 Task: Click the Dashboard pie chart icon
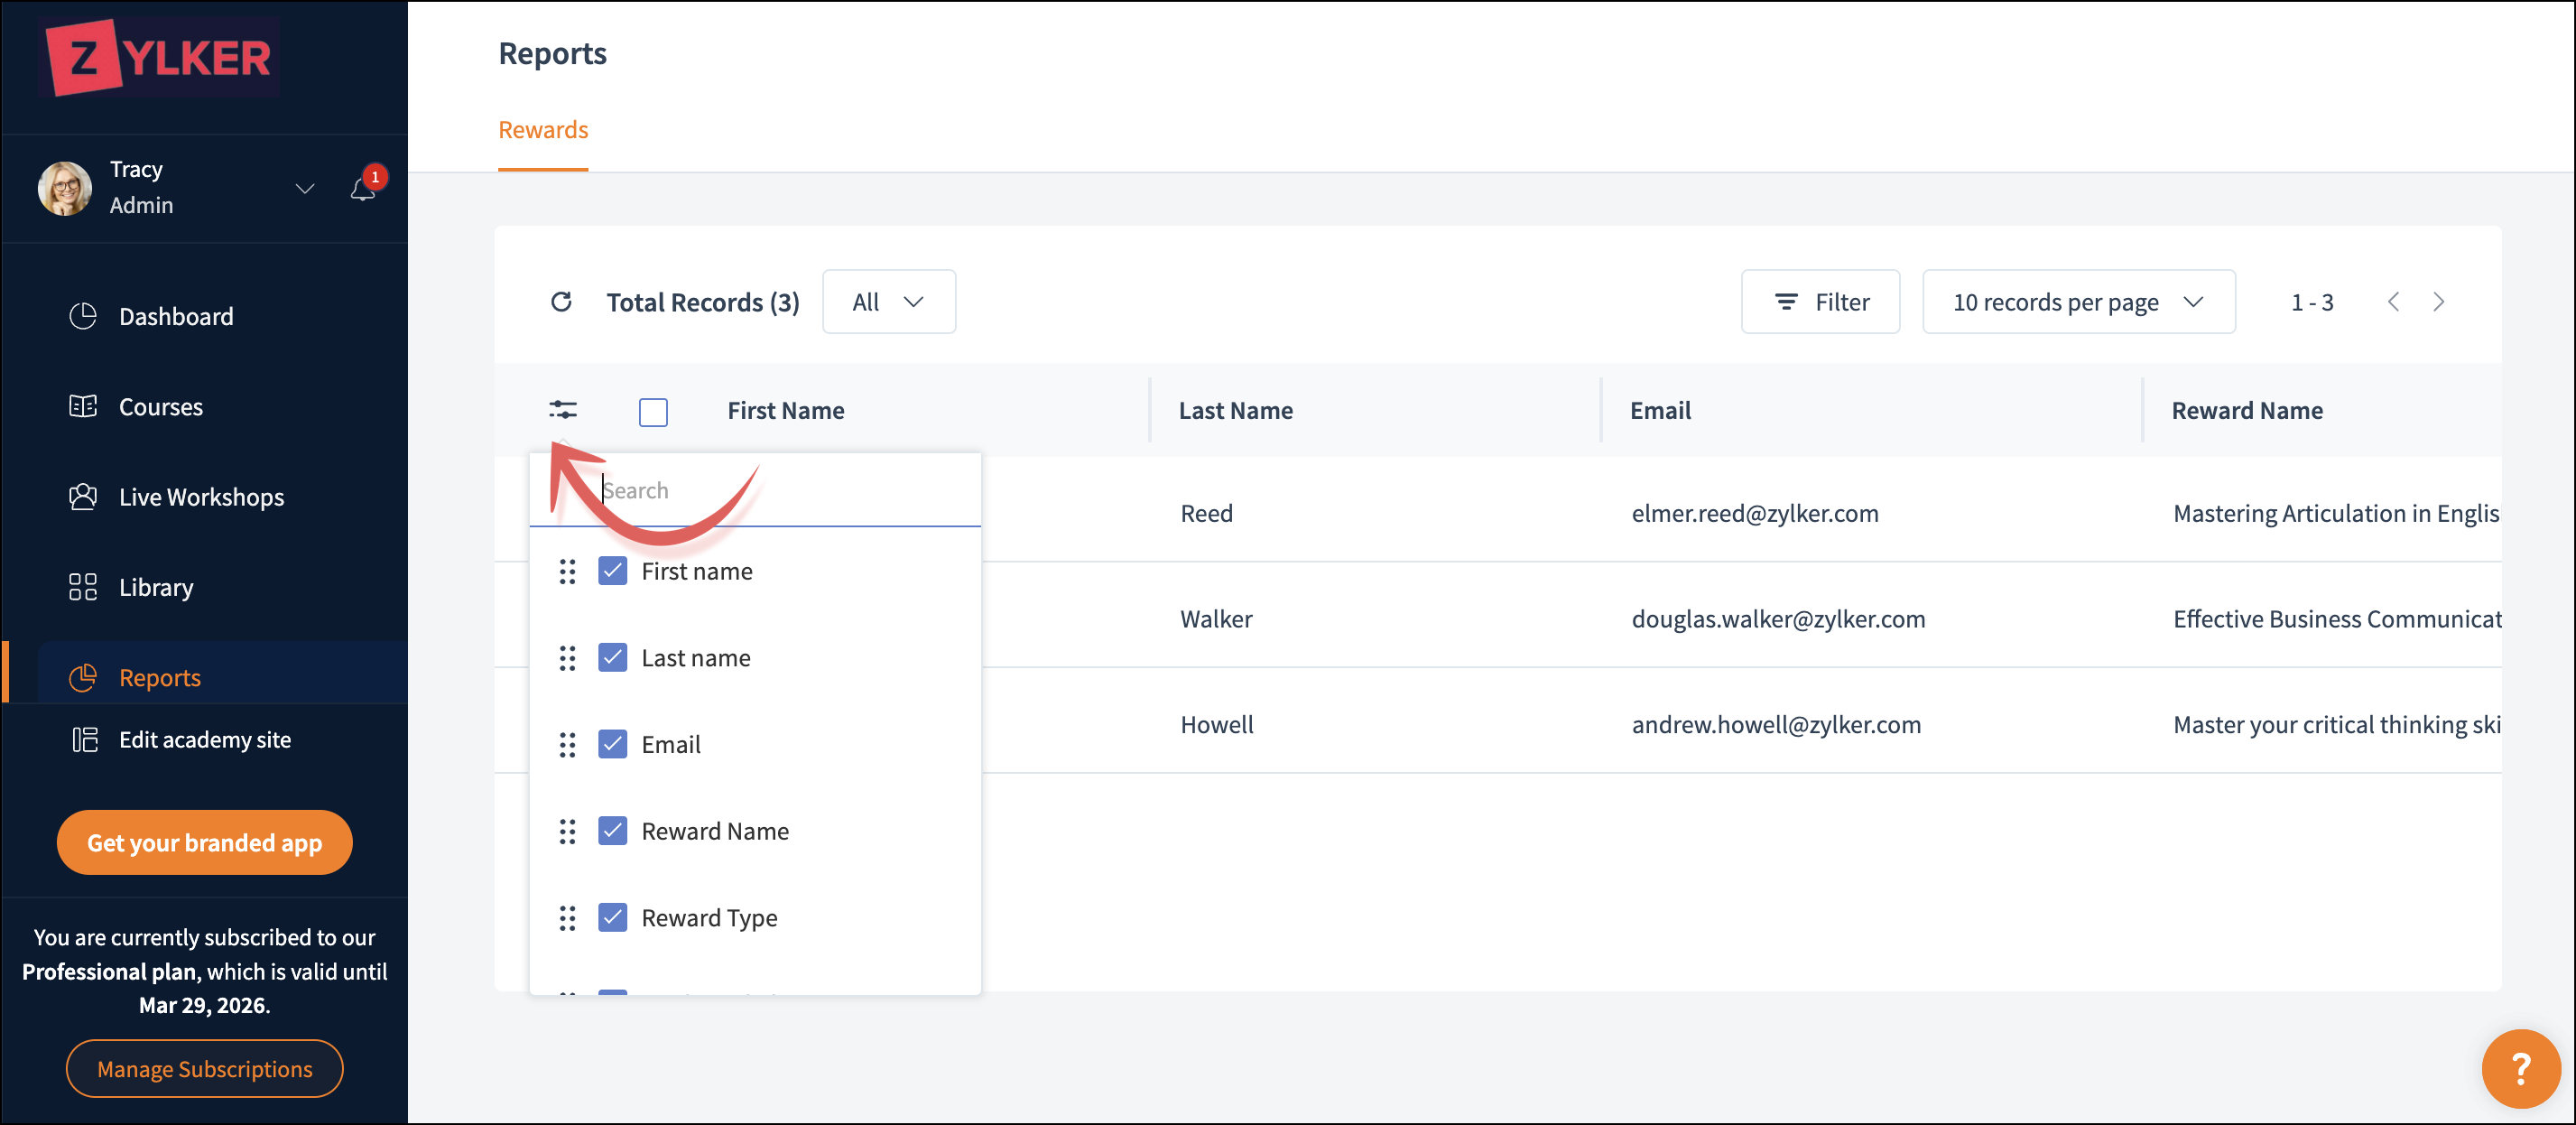click(x=83, y=316)
